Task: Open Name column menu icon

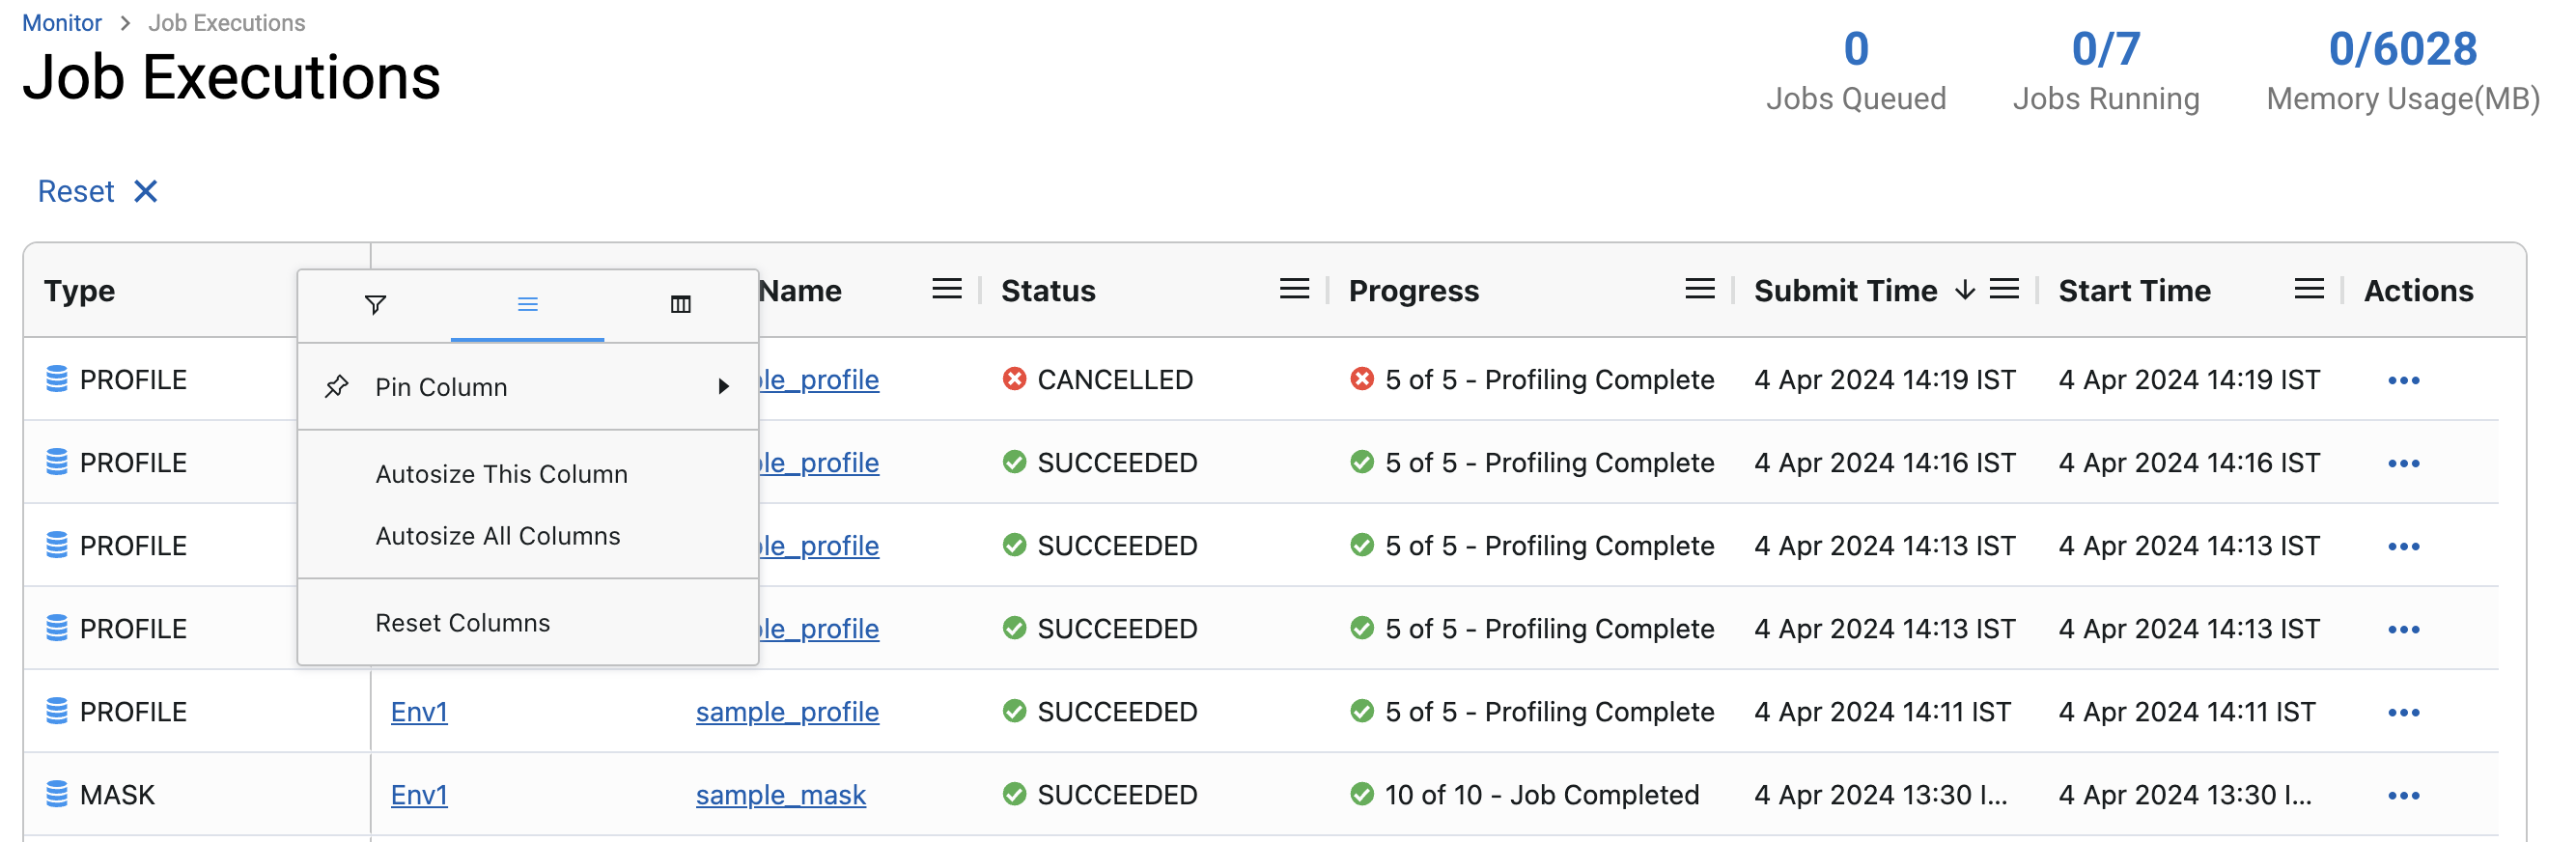Action: coord(946,290)
